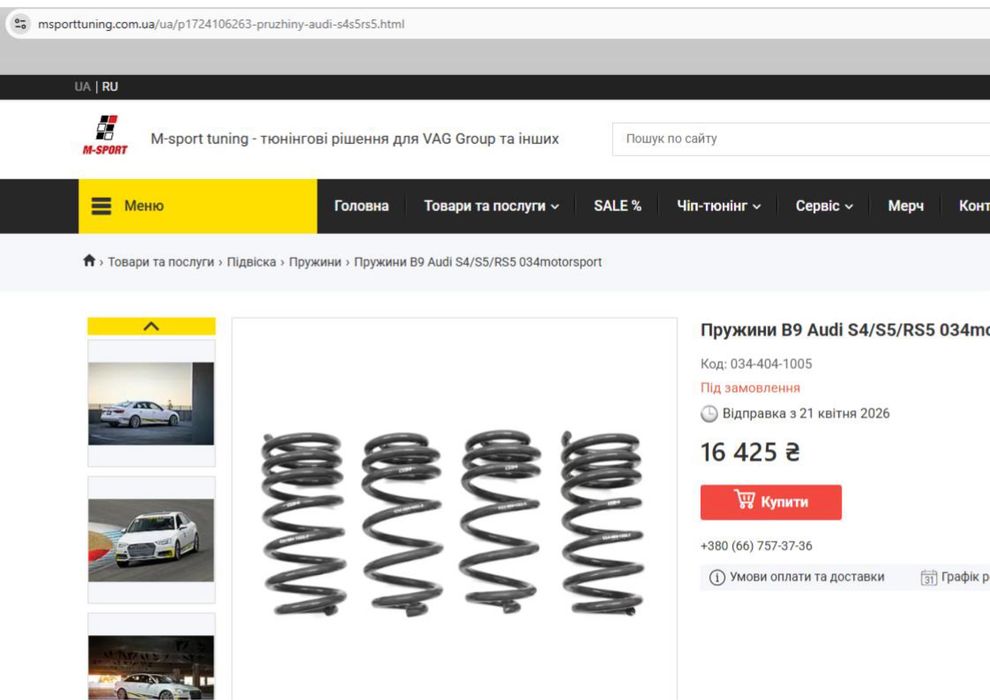Open the site info icon in address bar
Image resolution: width=990 pixels, height=700 pixels.
point(20,24)
